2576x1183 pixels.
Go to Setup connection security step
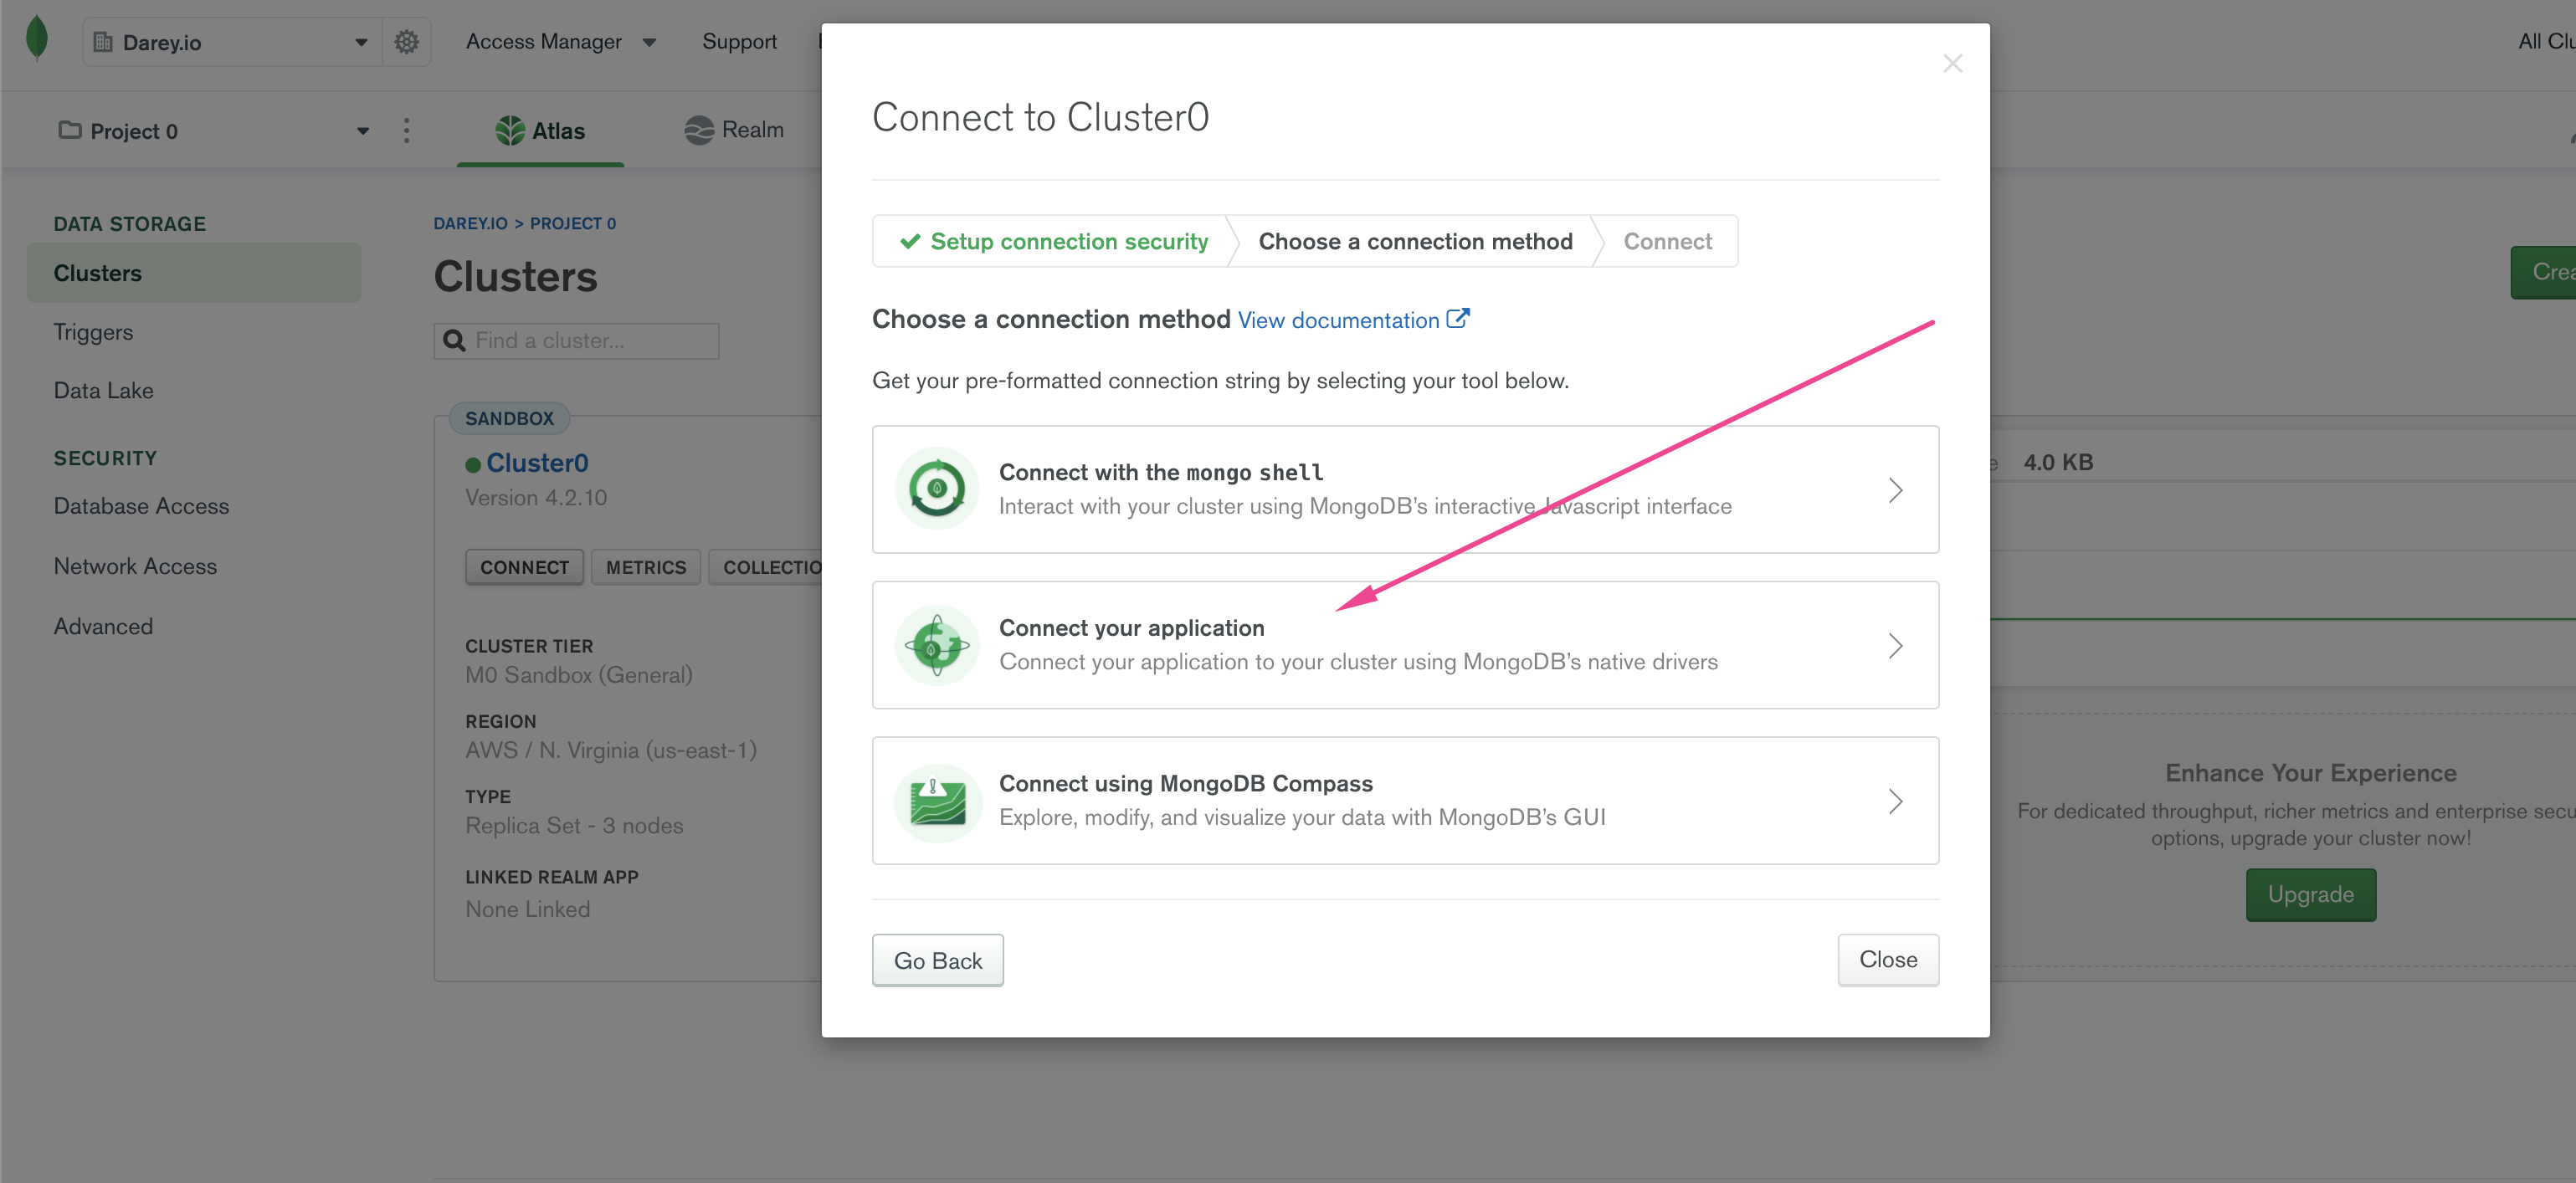(1055, 241)
